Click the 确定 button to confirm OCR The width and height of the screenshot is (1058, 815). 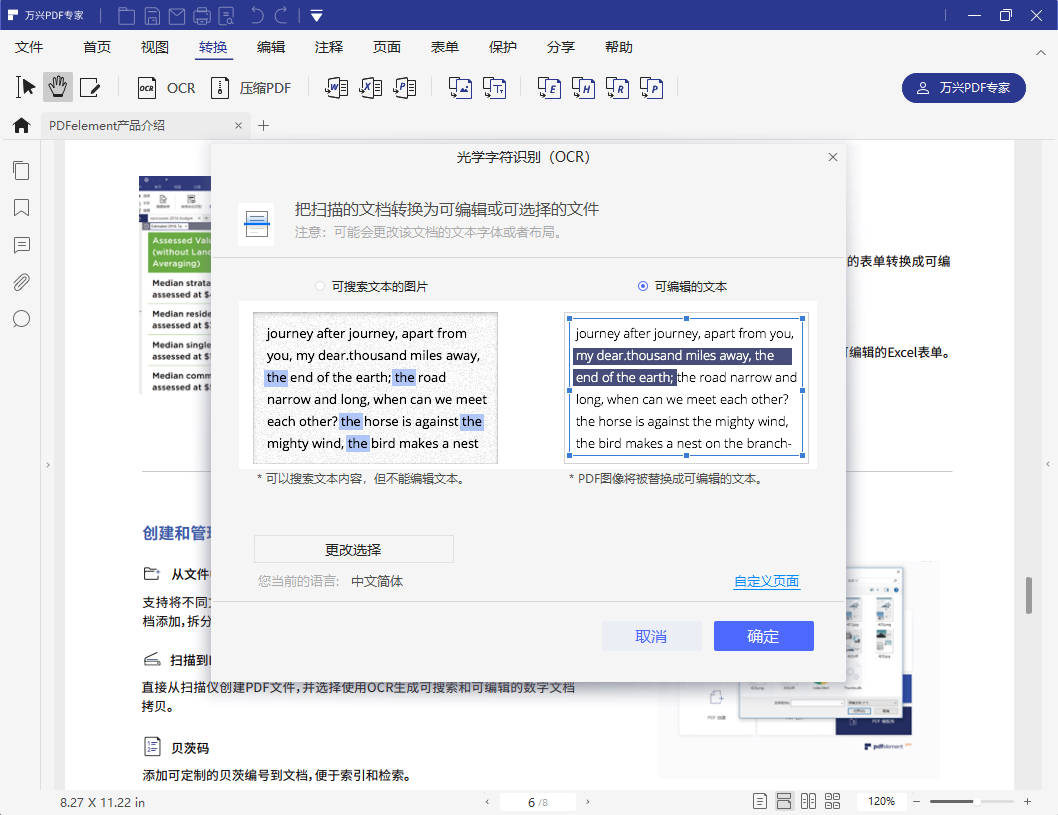coord(763,636)
